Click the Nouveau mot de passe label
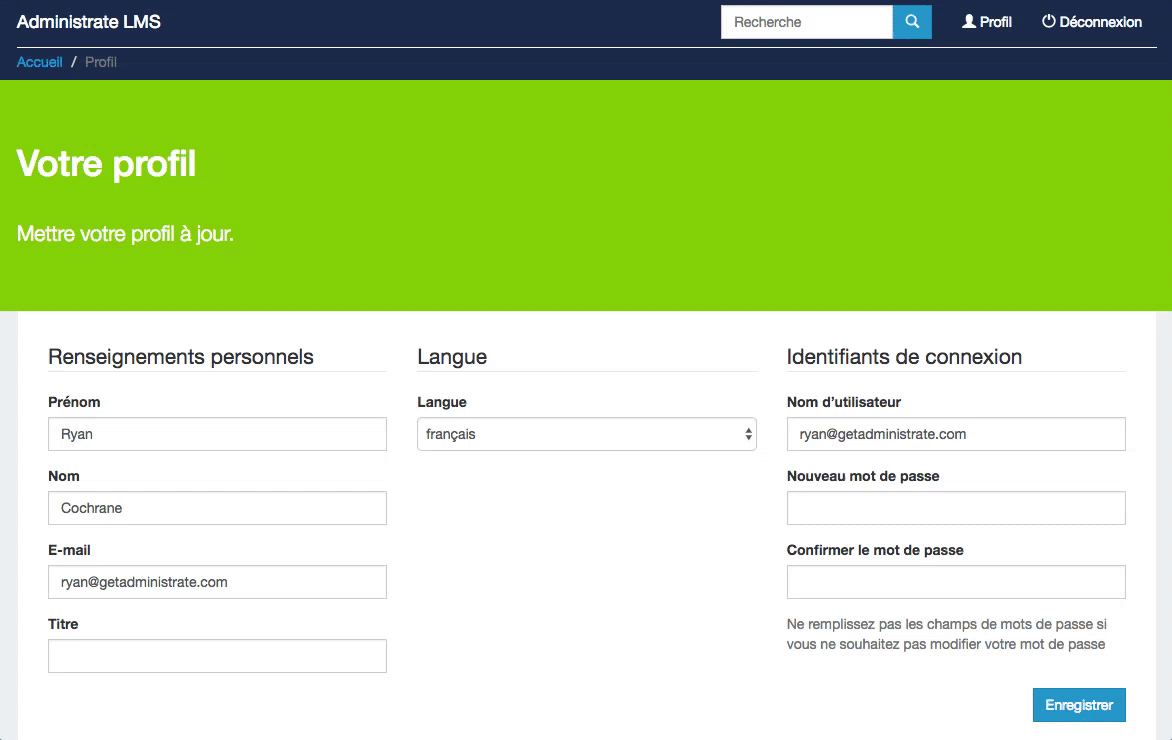 click(x=863, y=476)
